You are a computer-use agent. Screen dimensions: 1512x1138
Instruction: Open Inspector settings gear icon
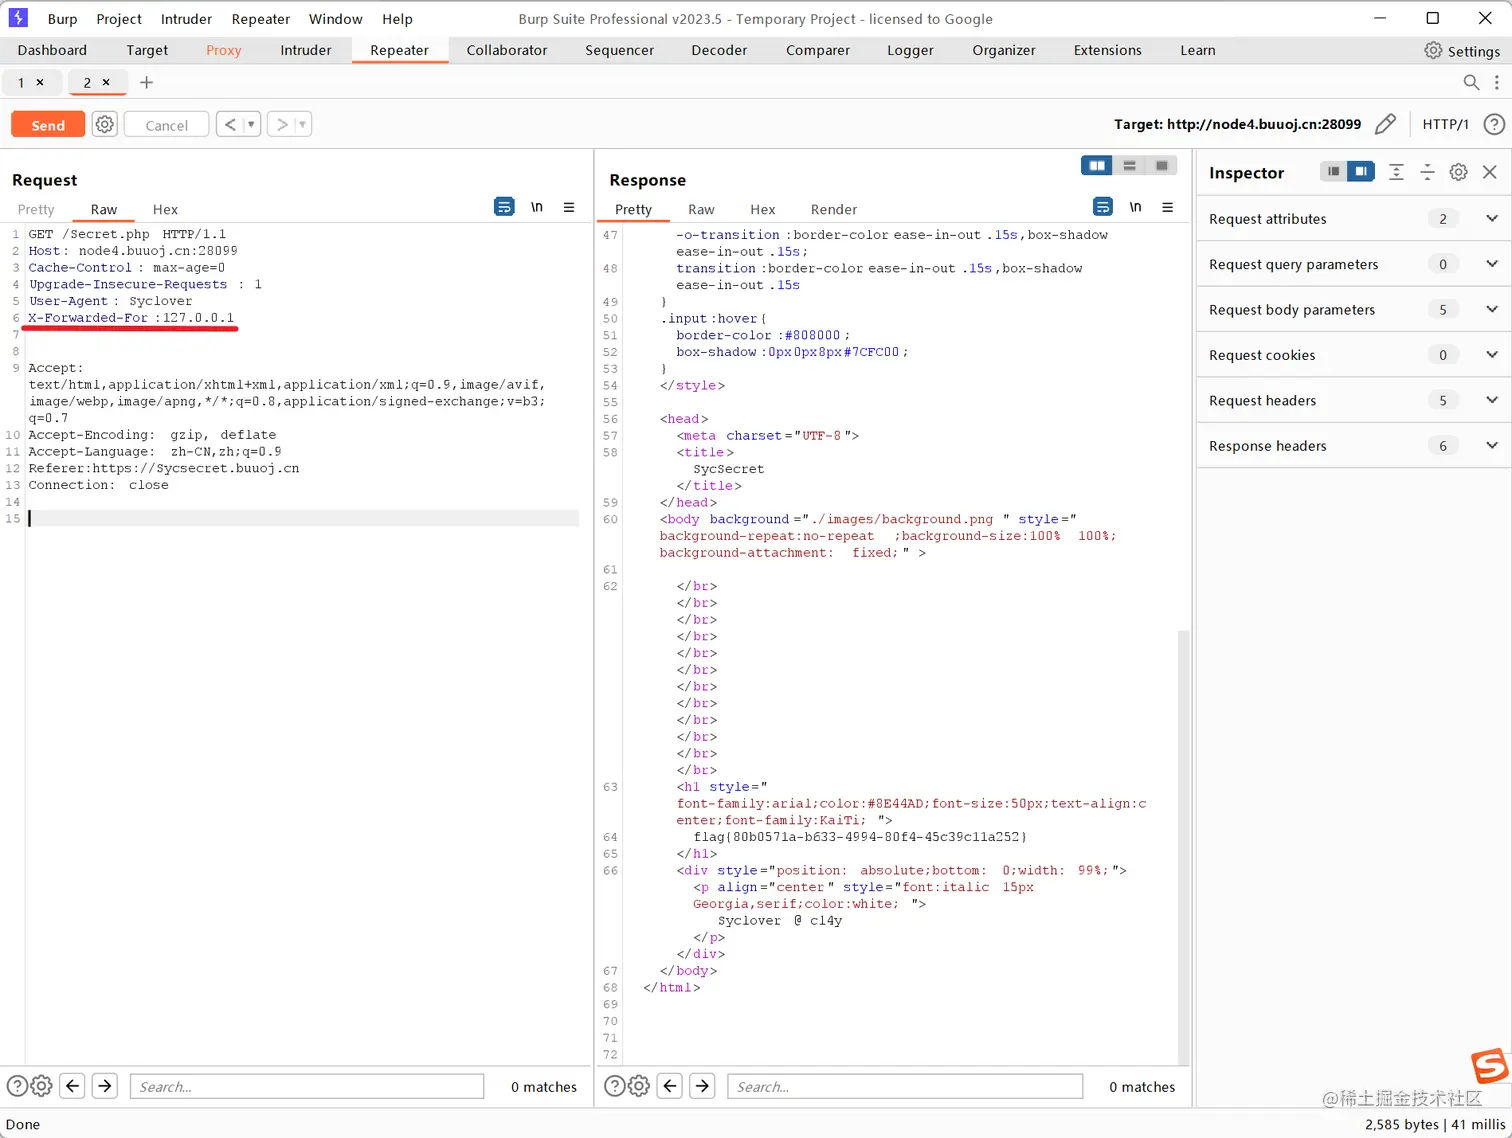click(x=1458, y=172)
